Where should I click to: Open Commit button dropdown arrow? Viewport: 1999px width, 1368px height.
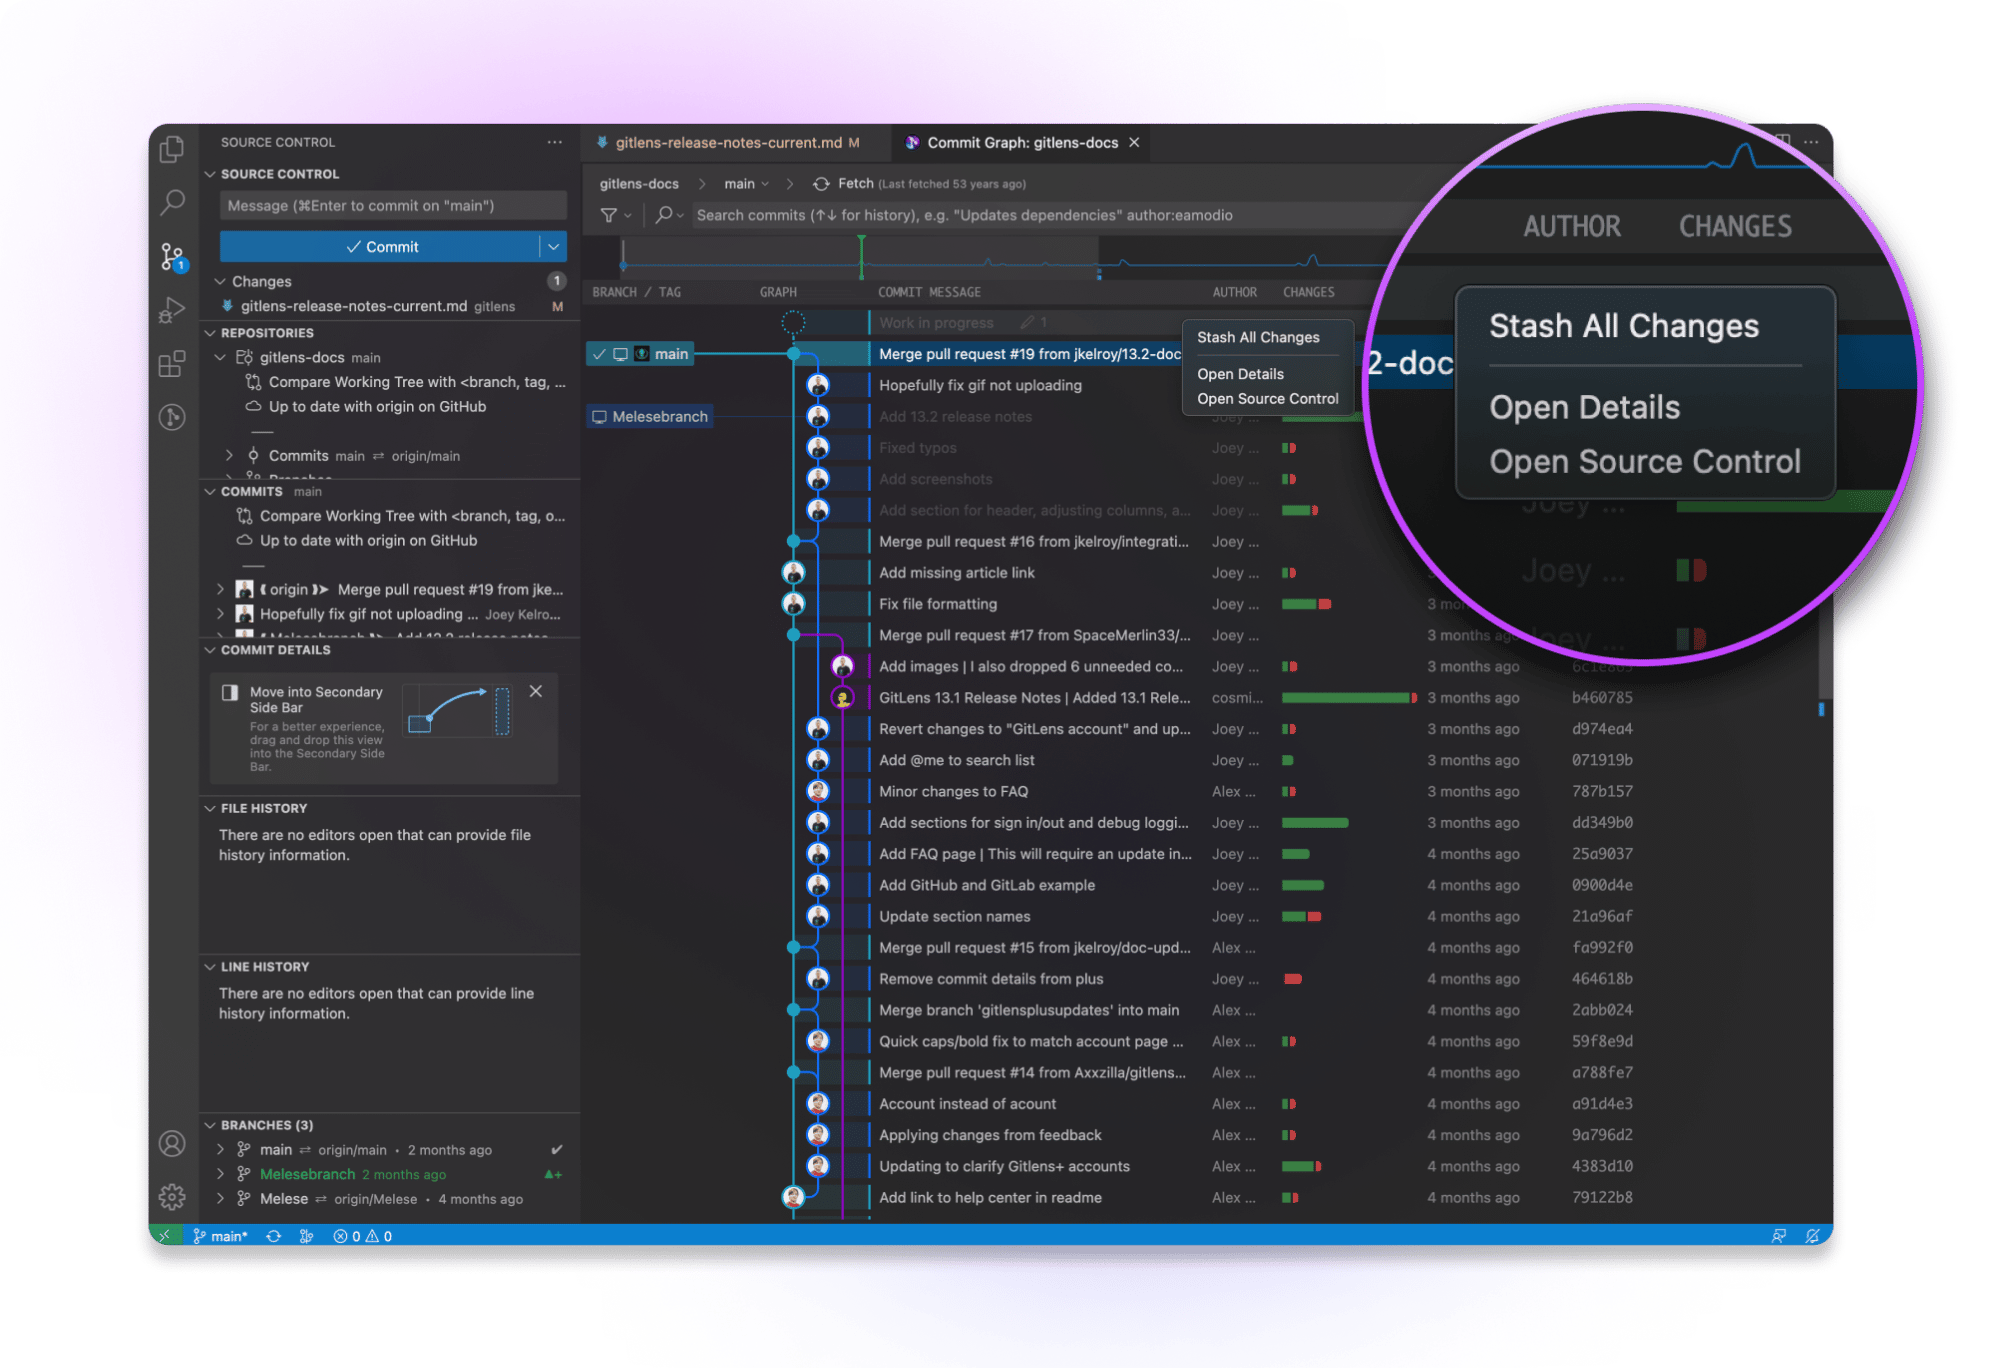tap(554, 247)
